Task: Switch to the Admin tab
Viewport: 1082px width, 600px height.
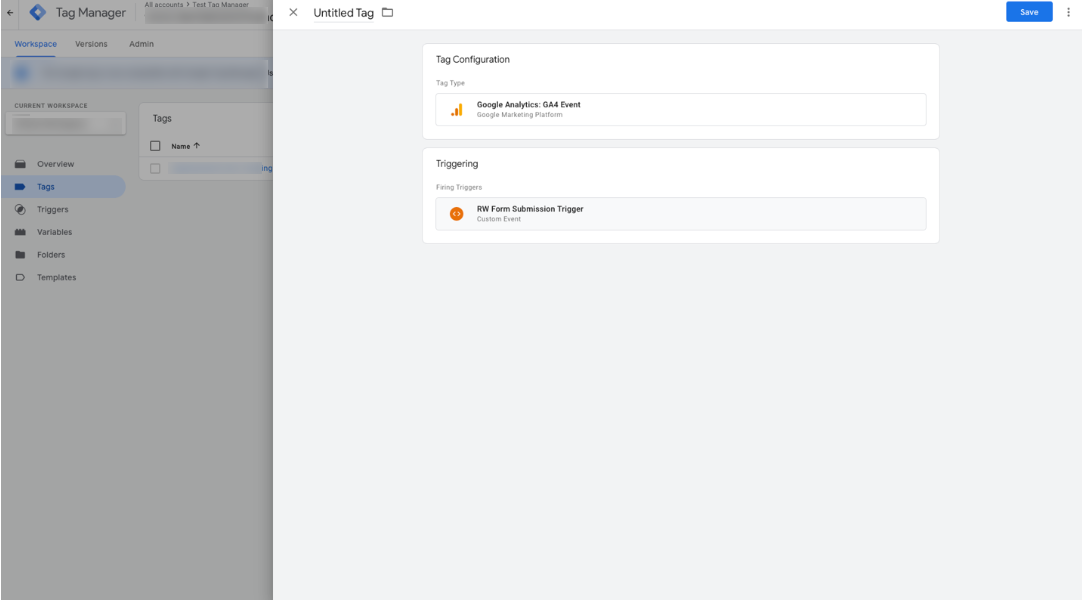Action: (141, 44)
